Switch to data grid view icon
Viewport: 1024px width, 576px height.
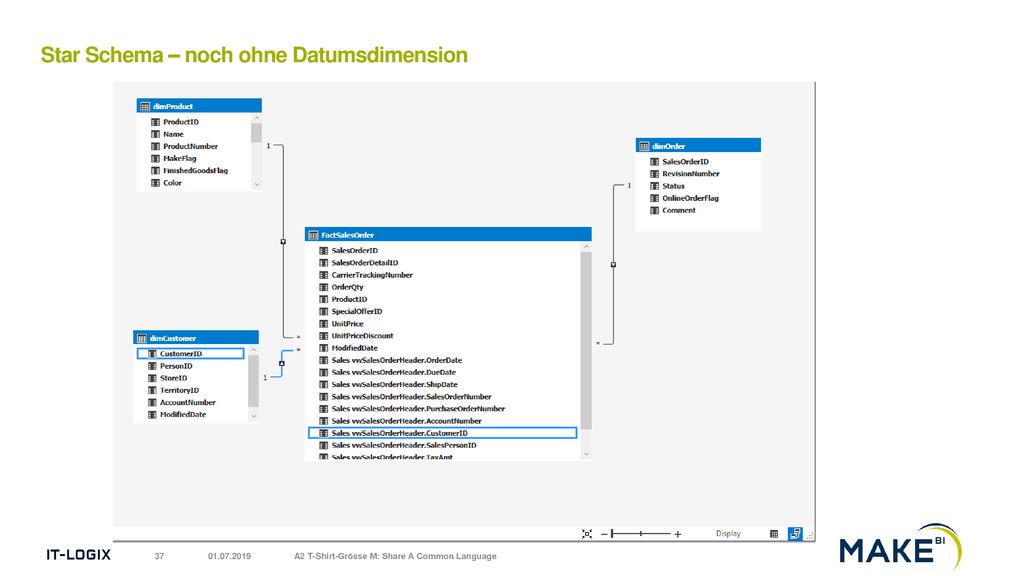tap(774, 534)
